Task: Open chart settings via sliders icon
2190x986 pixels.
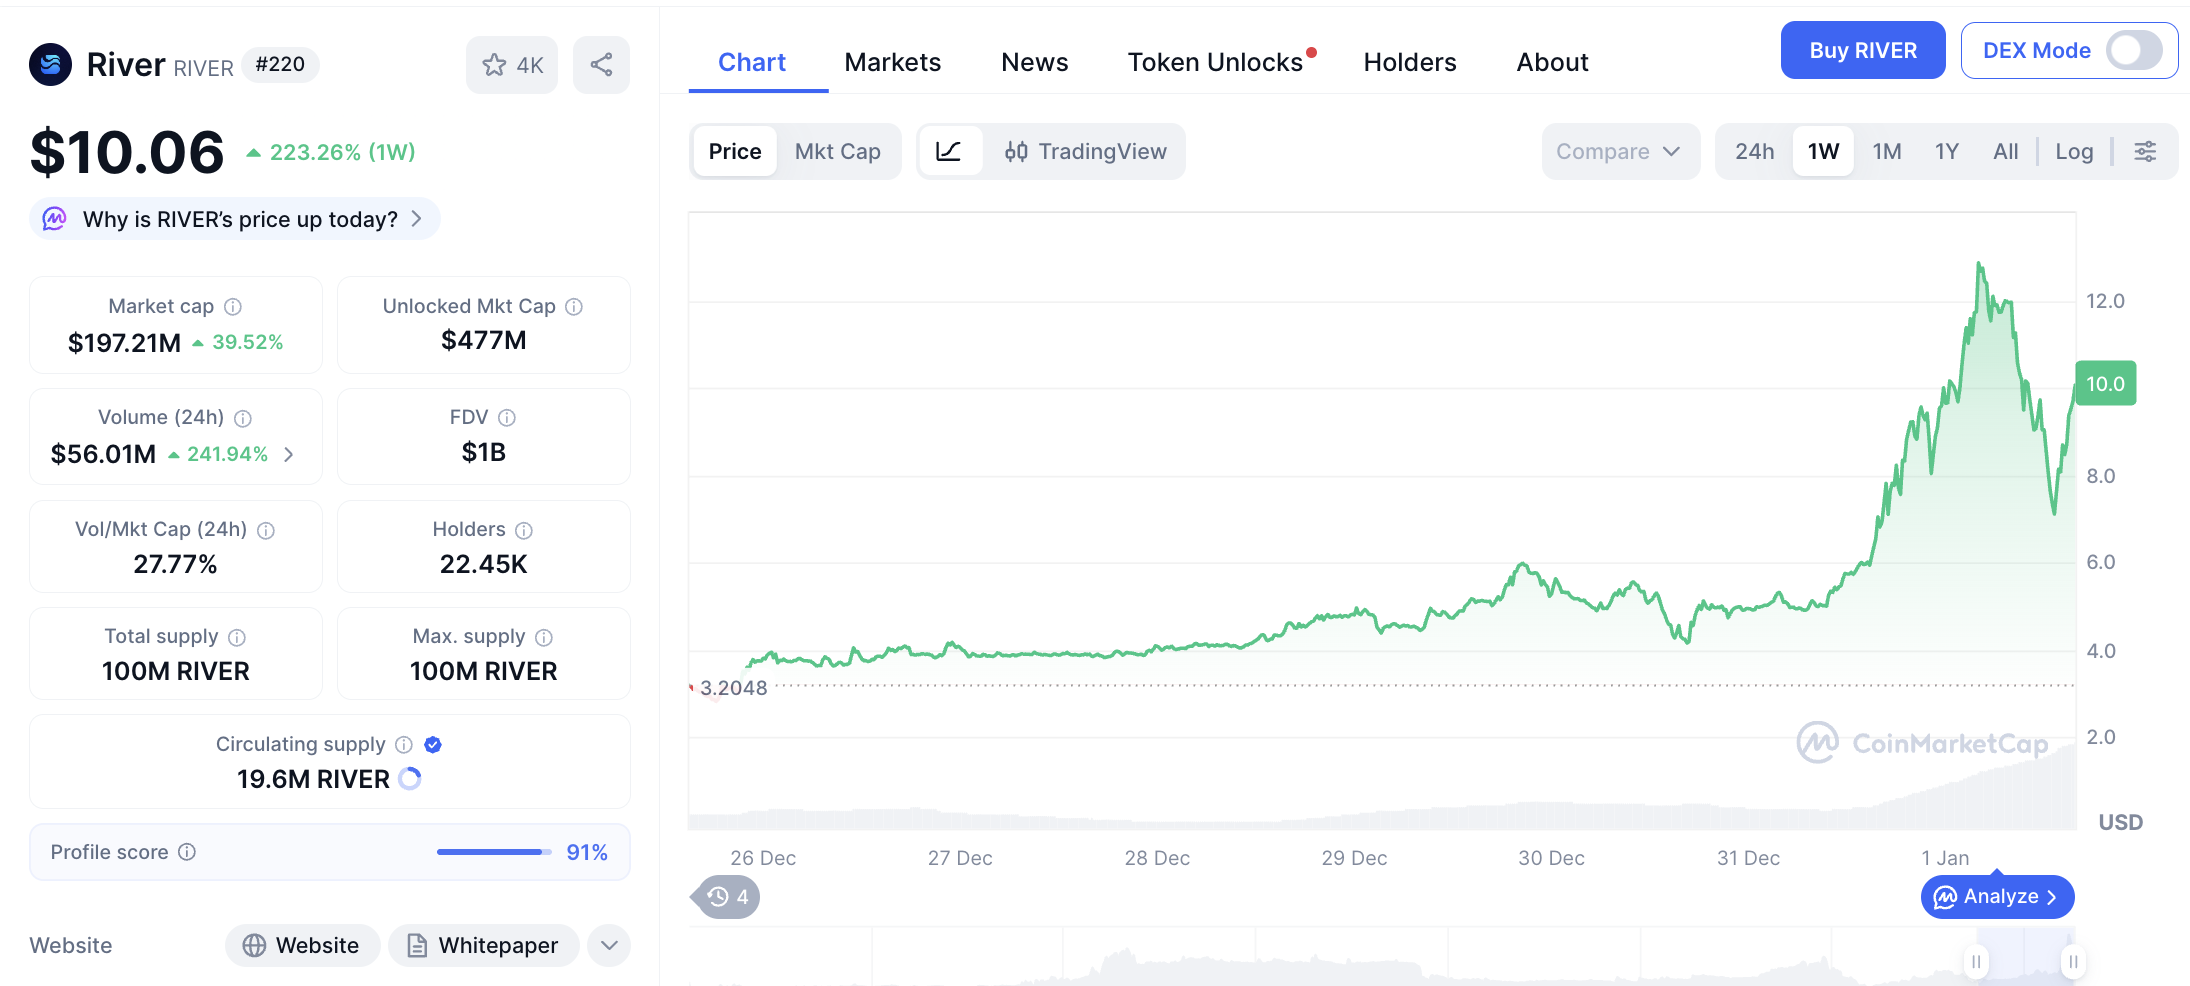Action: click(x=2145, y=151)
